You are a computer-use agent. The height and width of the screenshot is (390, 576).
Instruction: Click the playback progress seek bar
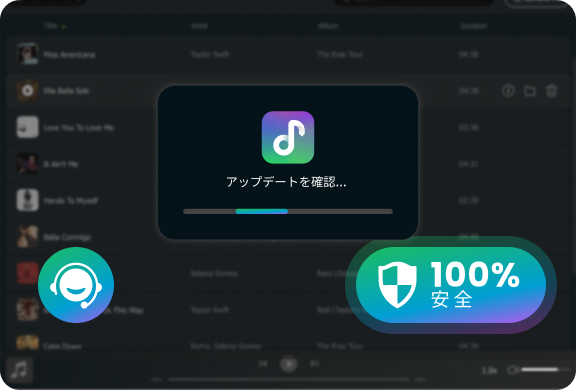click(289, 379)
